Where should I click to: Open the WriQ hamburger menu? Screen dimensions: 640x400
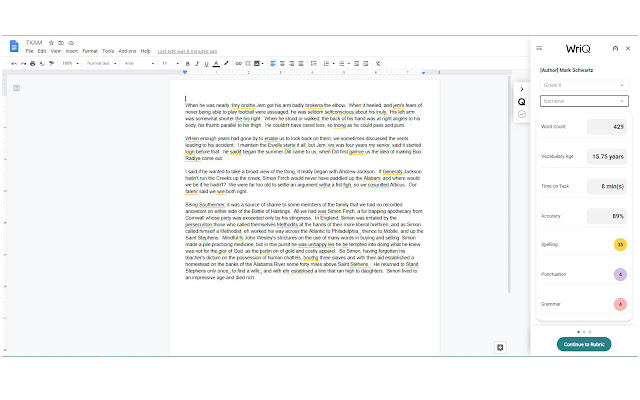click(540, 48)
